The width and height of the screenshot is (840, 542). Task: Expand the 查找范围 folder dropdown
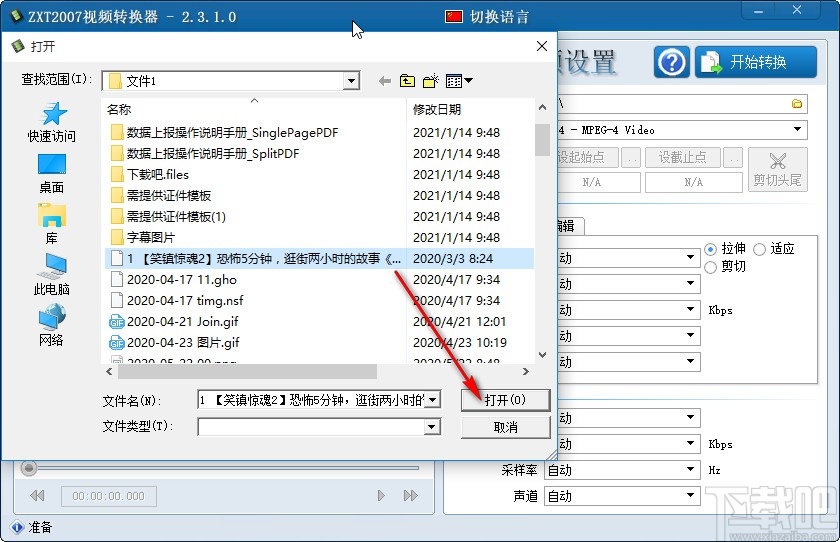click(x=351, y=81)
